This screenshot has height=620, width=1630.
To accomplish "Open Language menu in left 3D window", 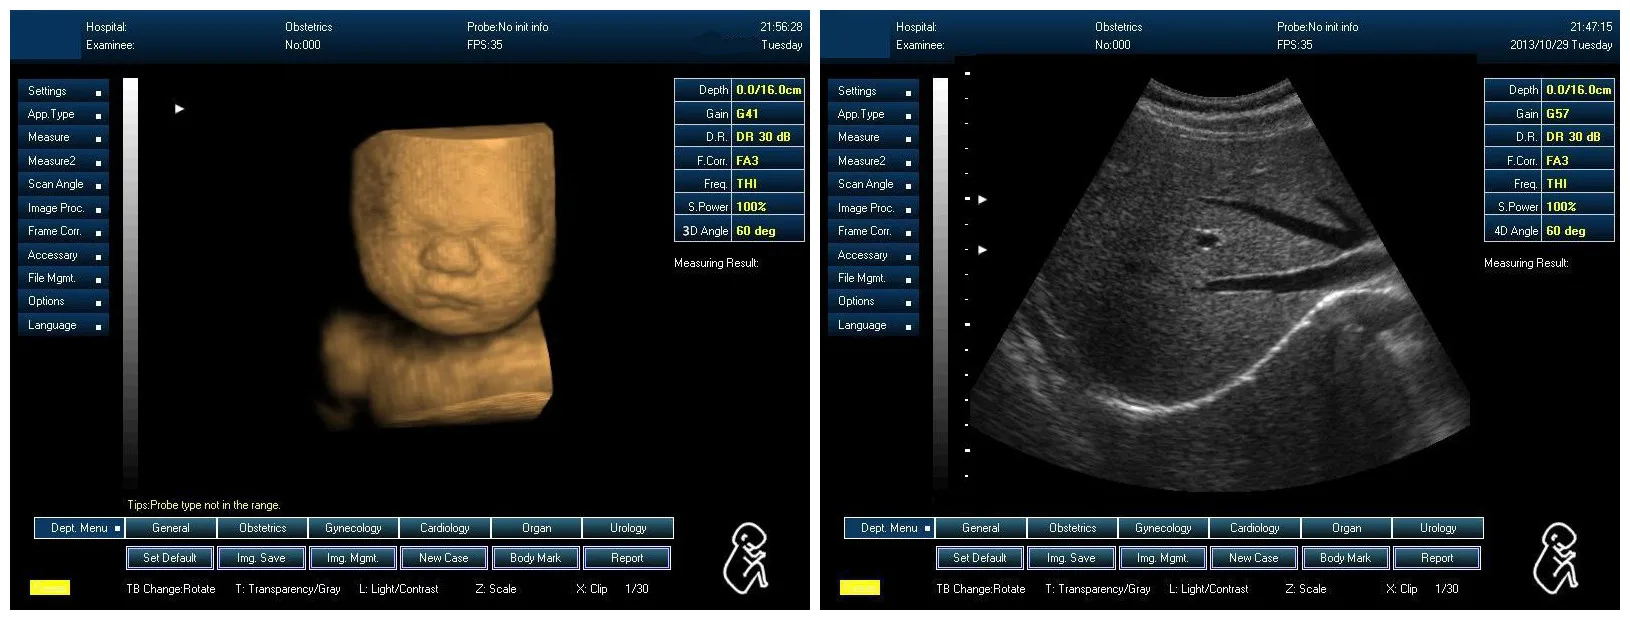I will tap(63, 325).
